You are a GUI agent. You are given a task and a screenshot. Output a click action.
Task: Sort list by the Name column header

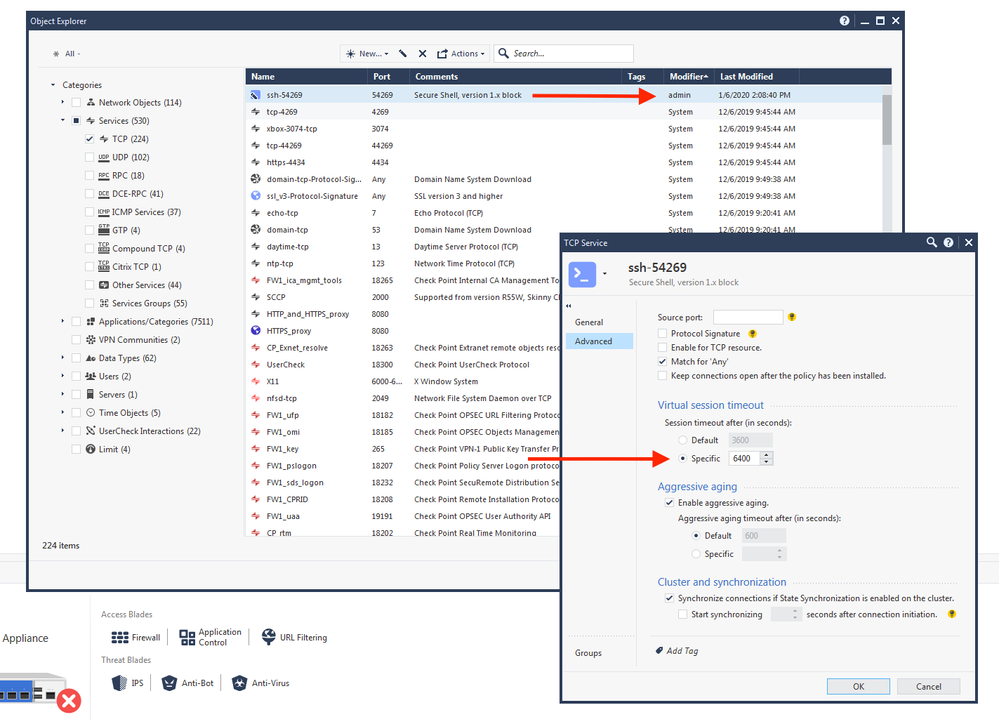[306, 76]
